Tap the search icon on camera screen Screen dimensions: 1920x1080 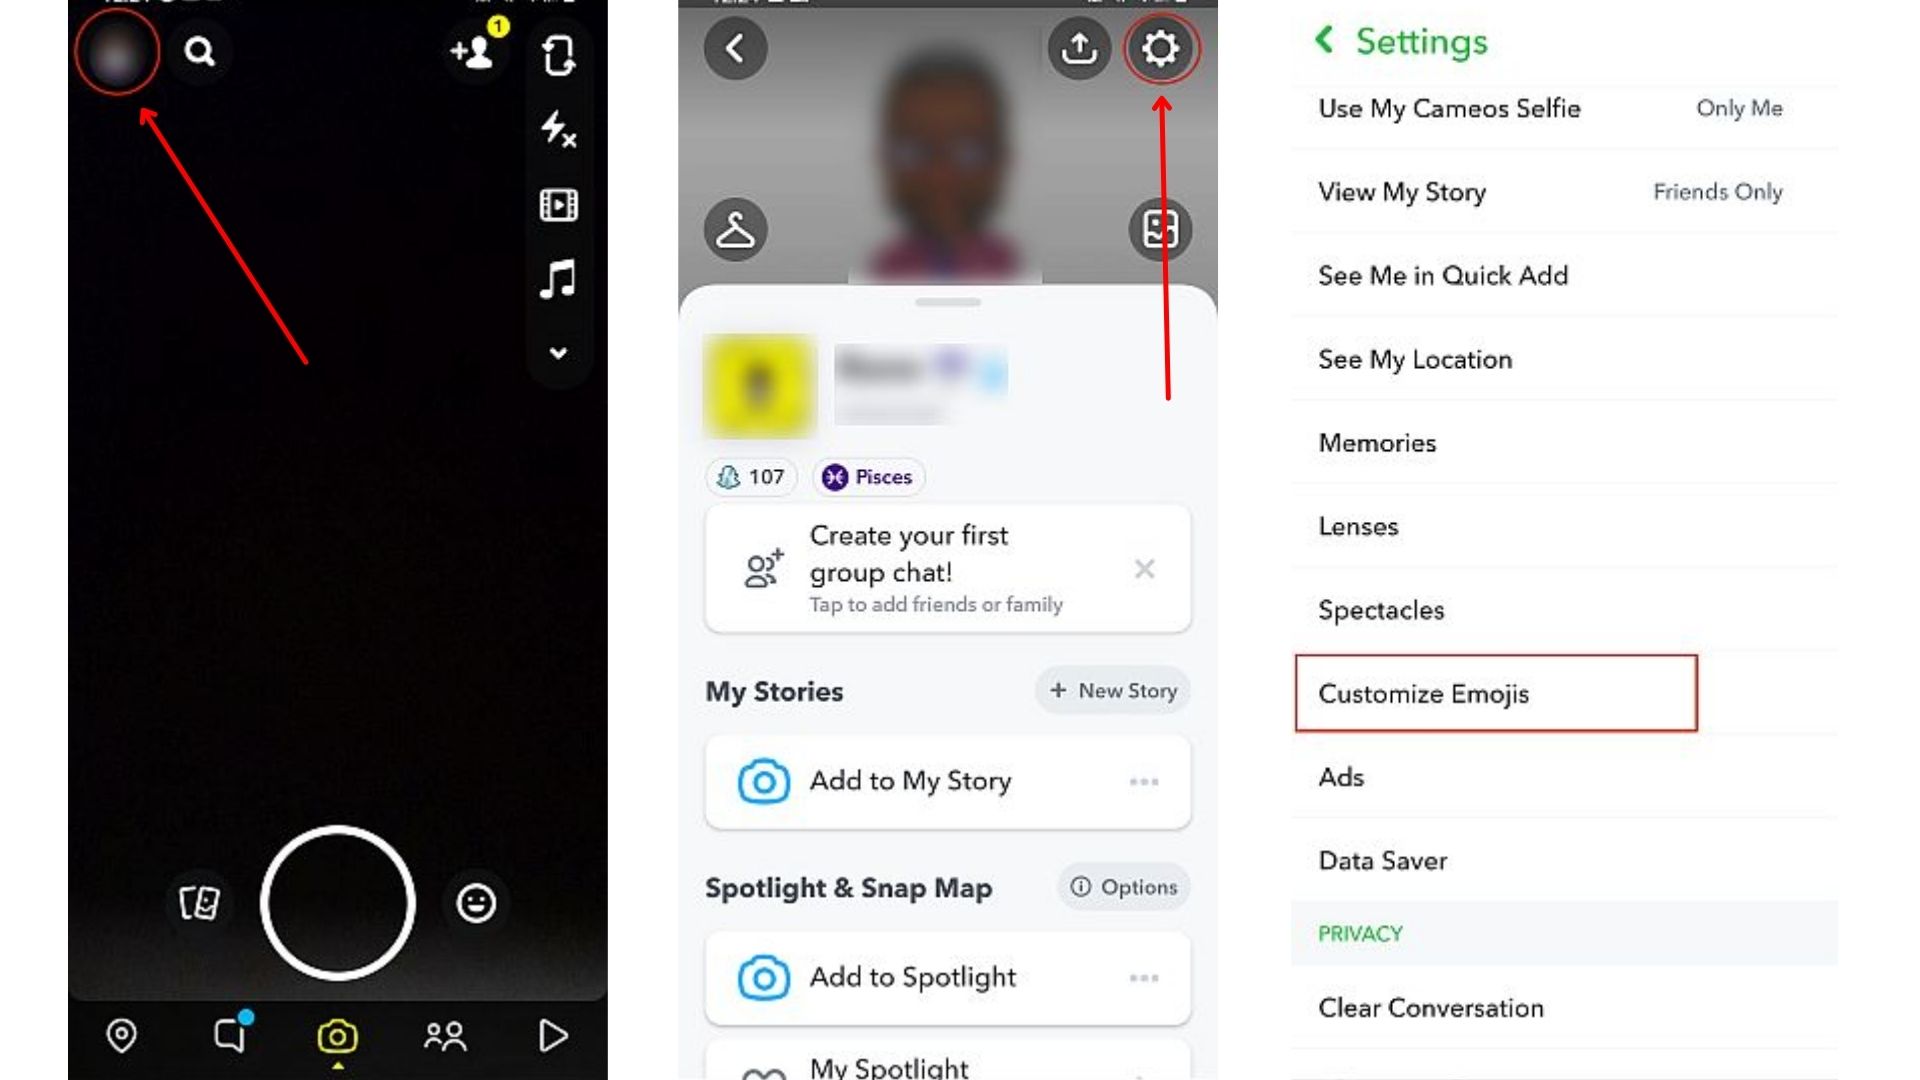click(200, 51)
